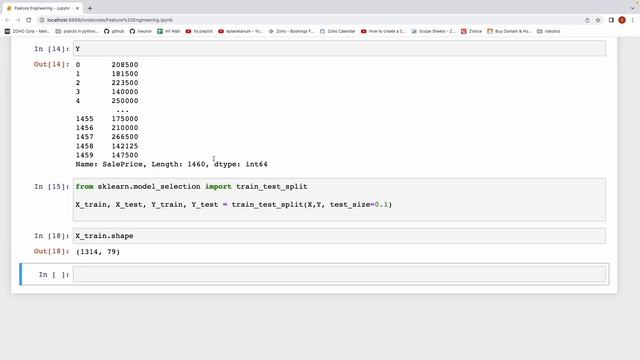Close the Feature Engineering tab
The width and height of the screenshot is (640, 360).
click(77, 8)
